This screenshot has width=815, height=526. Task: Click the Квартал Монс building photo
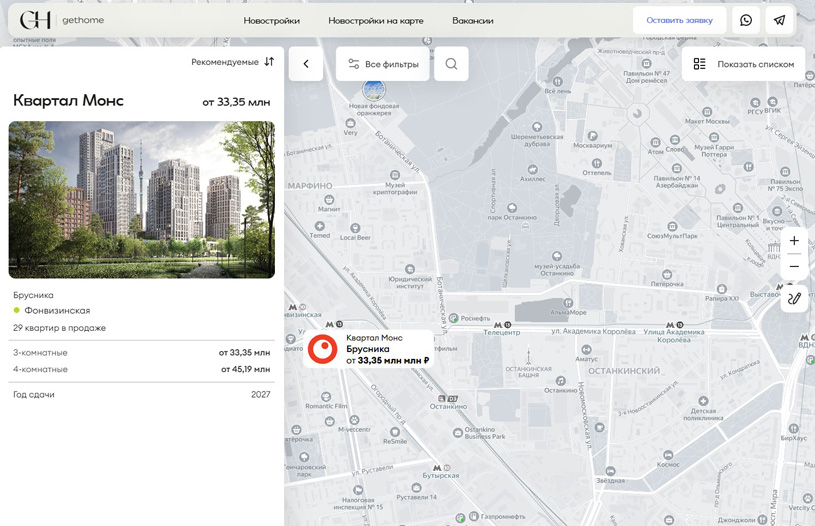tap(141, 199)
